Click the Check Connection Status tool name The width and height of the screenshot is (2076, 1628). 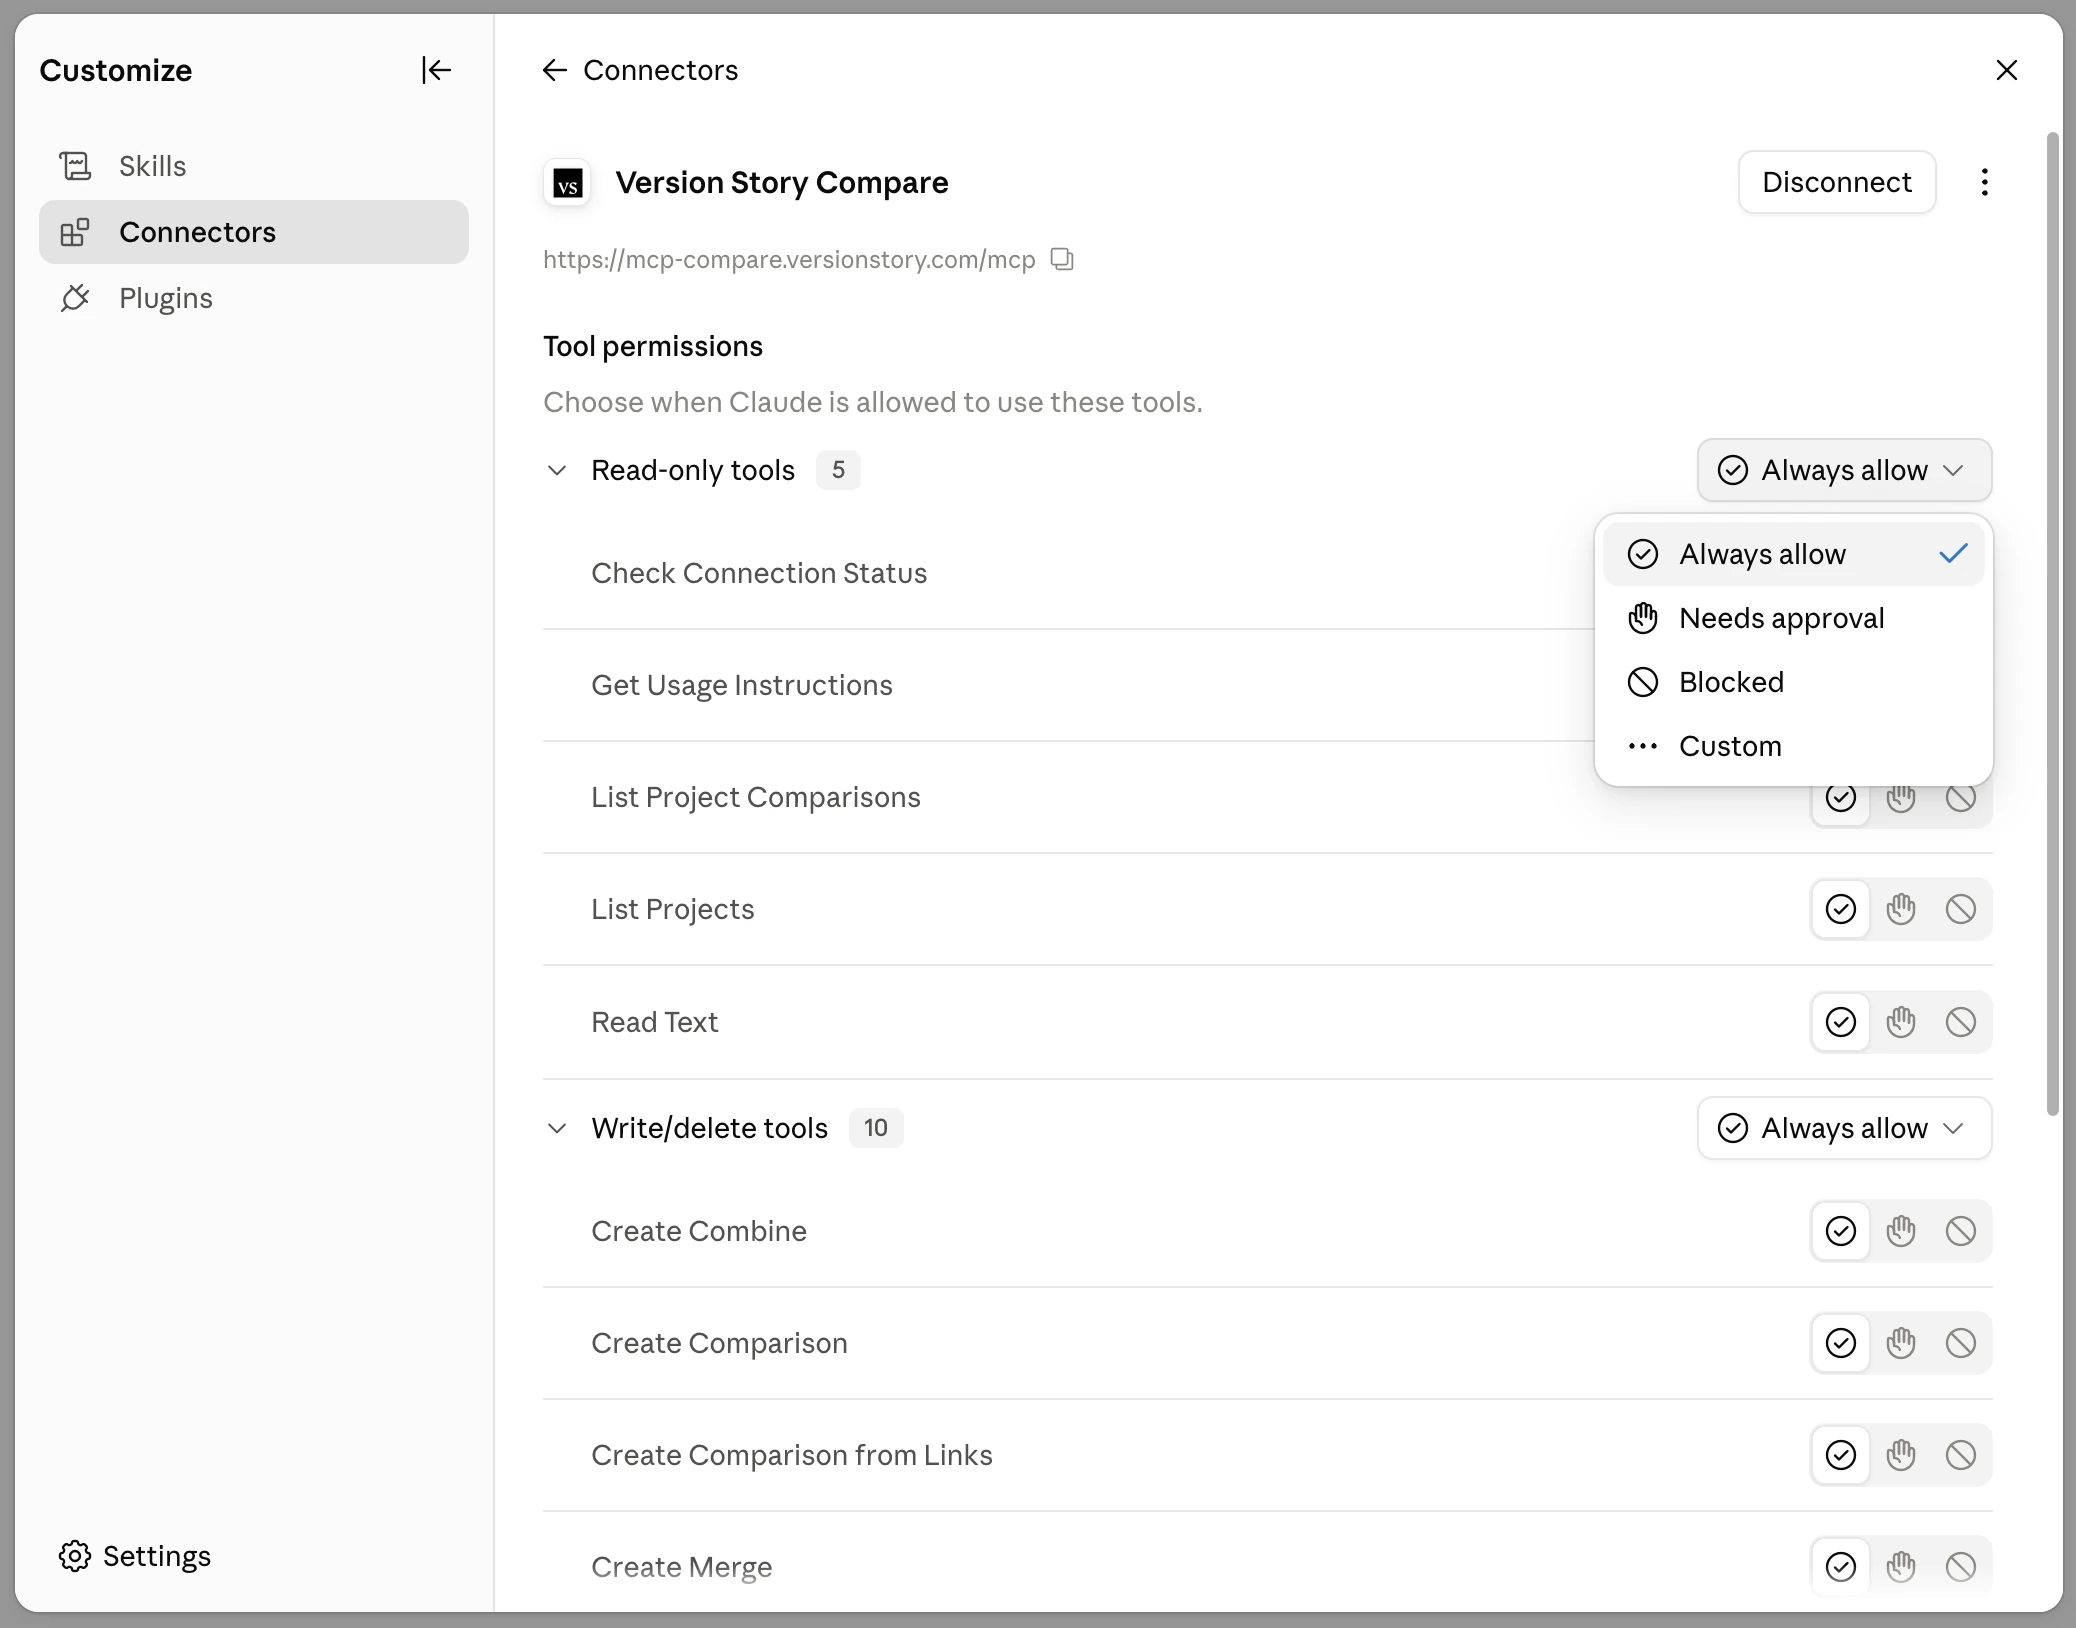[759, 573]
